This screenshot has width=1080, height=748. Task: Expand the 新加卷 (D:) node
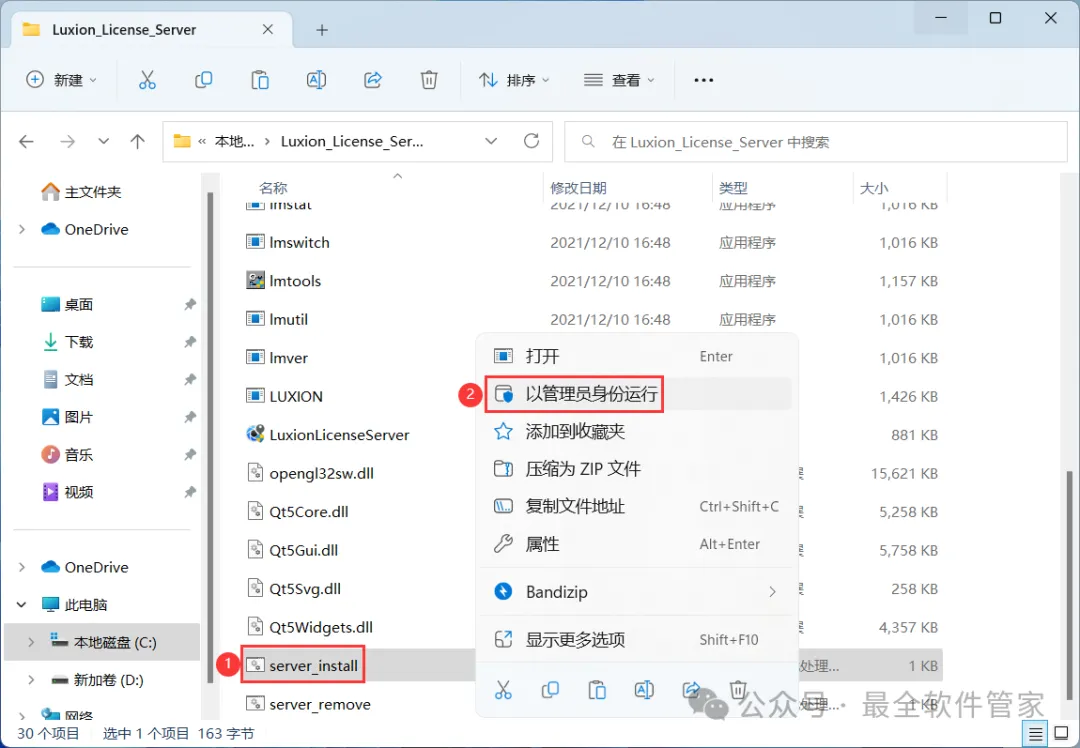click(31, 680)
